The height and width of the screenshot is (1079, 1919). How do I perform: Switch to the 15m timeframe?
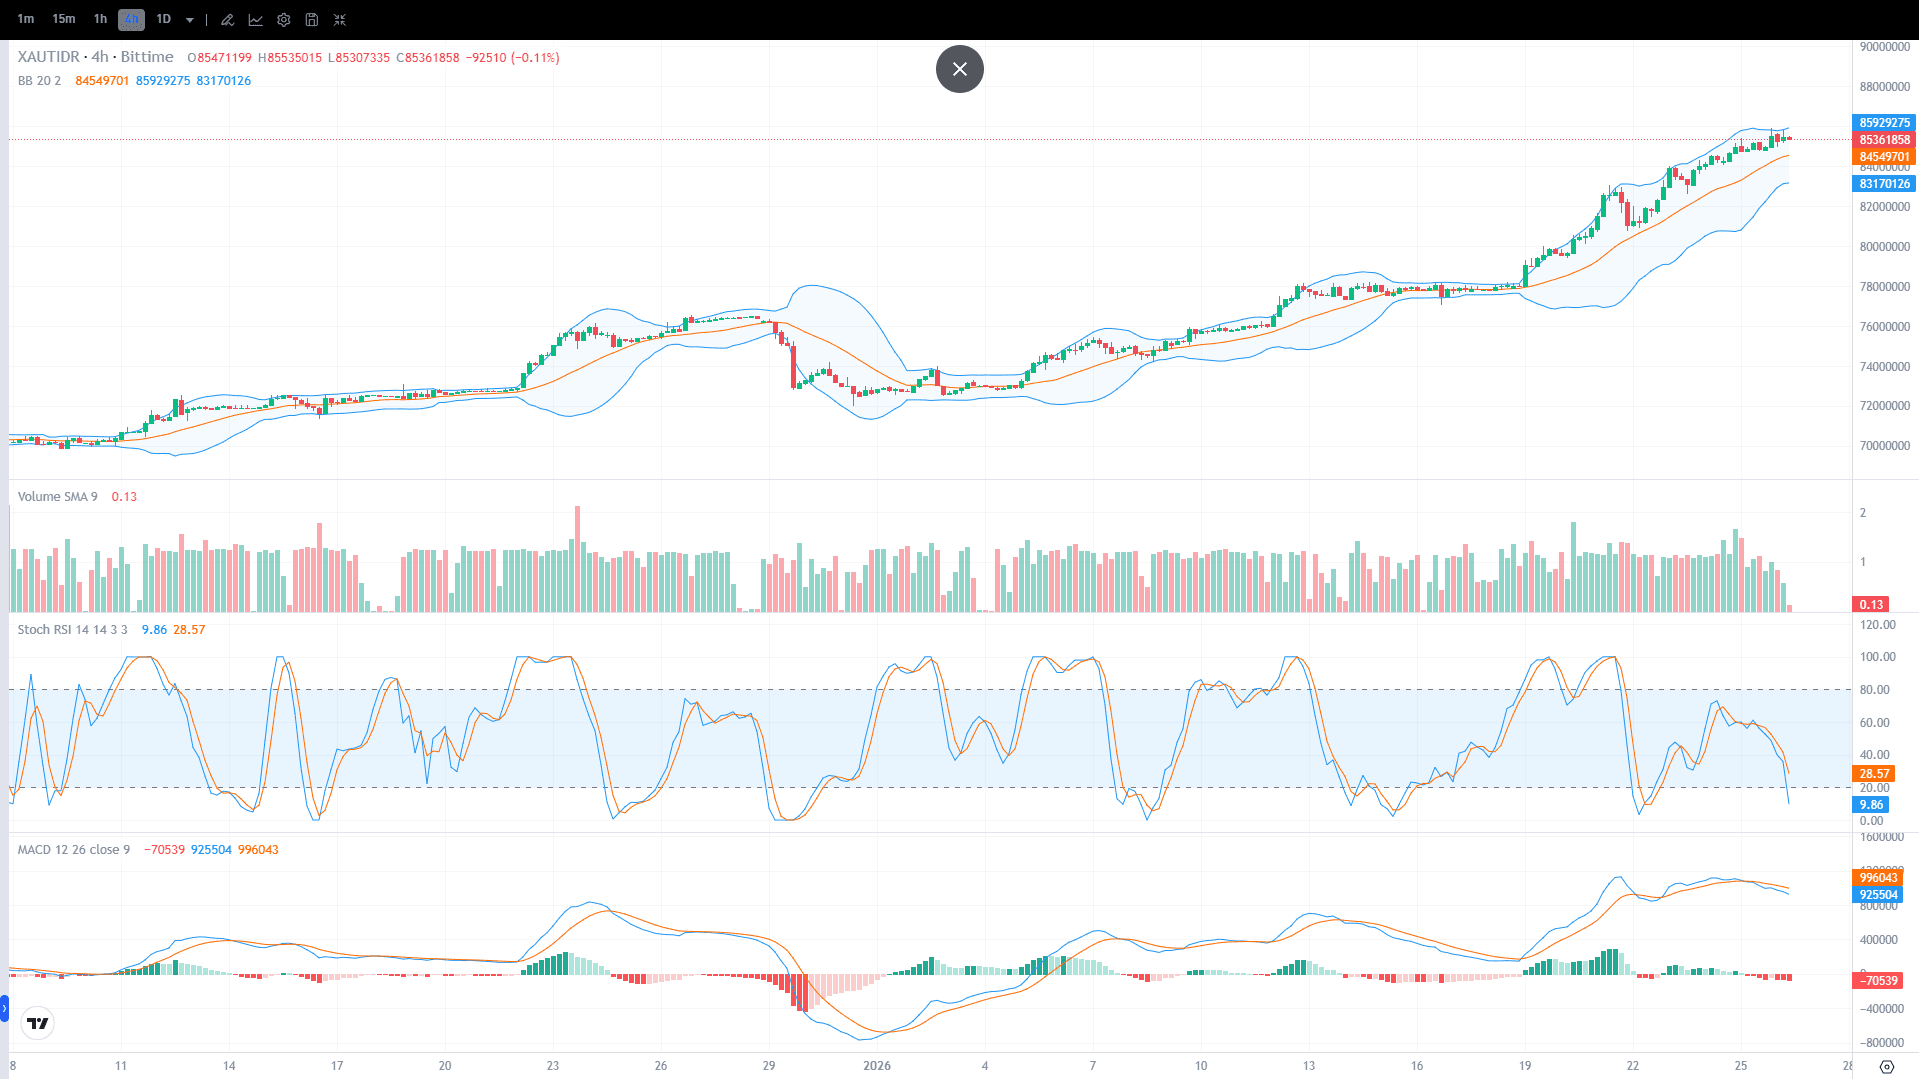click(64, 19)
